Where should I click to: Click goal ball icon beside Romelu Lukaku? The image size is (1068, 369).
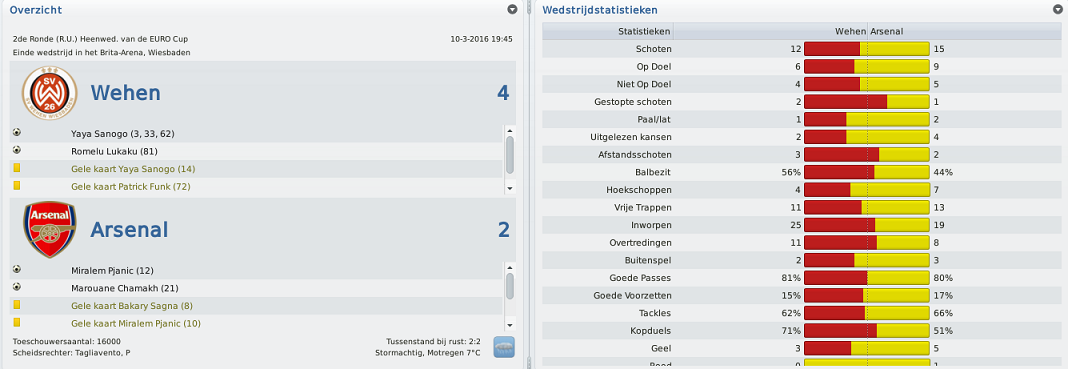17,150
